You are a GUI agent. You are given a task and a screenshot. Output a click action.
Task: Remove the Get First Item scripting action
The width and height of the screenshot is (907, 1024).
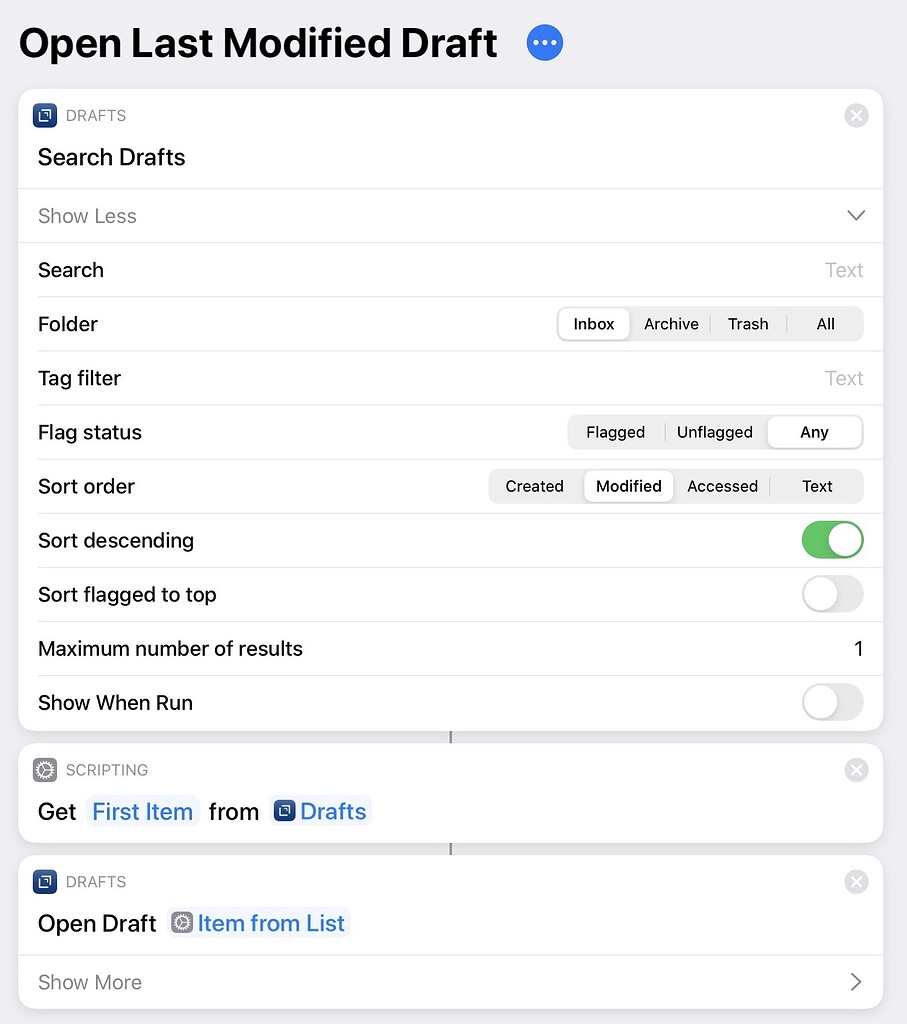coord(856,770)
